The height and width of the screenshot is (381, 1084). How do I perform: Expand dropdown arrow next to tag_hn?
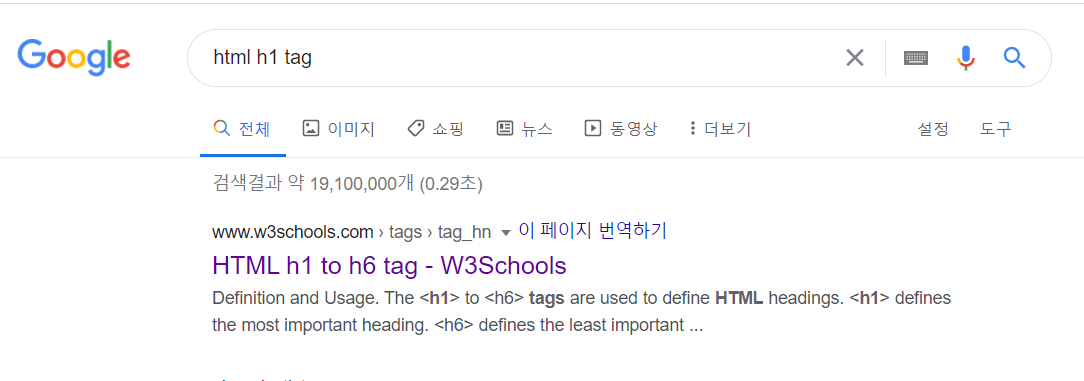coord(505,233)
